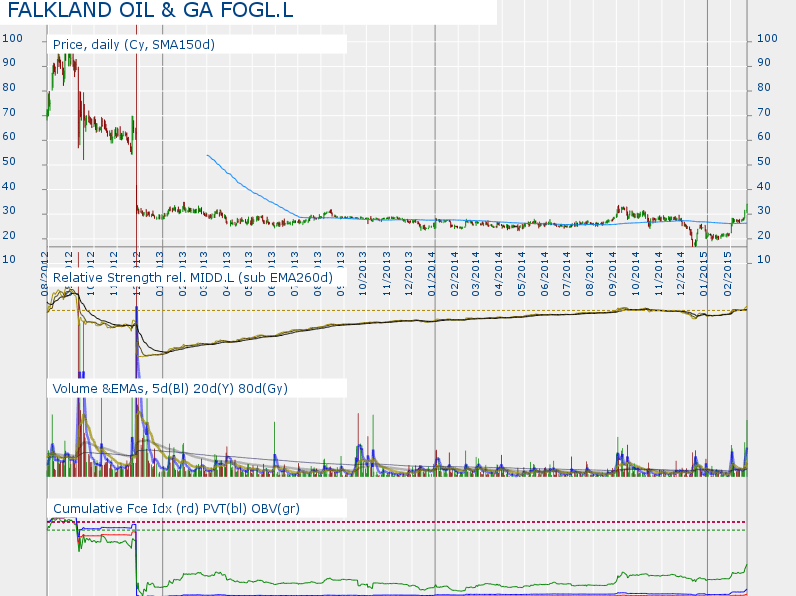The width and height of the screenshot is (796, 596).
Task: Click 'Cumulative Fce Idx (rd) PVT(bl) OBV(gr)' label
Action: coord(176,509)
